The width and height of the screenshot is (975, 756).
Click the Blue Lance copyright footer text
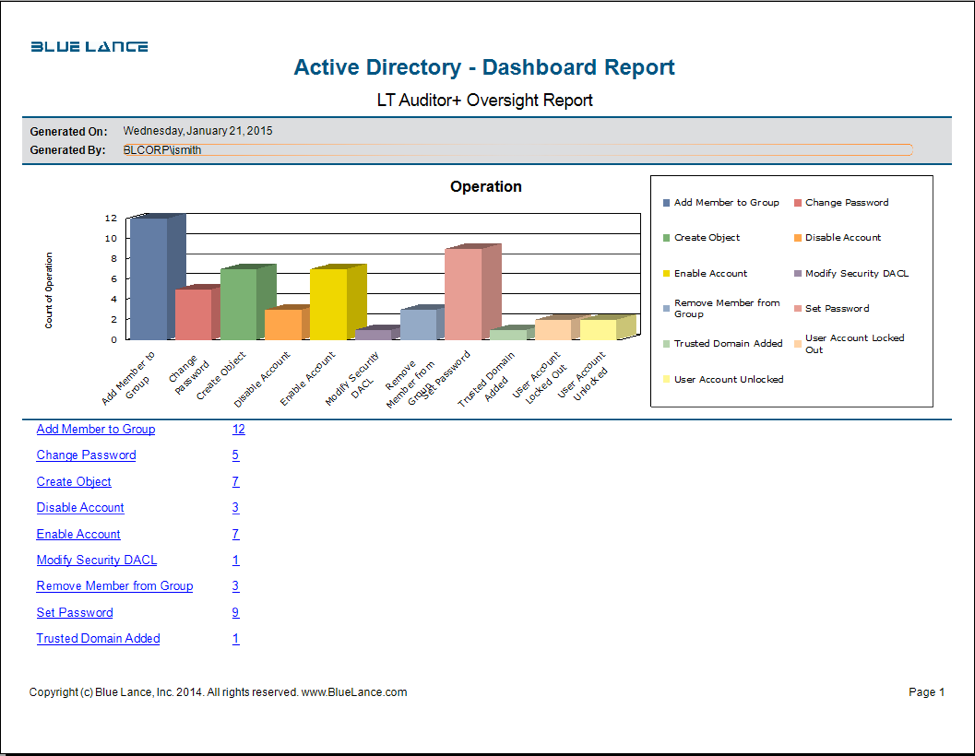pyautogui.click(x=218, y=692)
